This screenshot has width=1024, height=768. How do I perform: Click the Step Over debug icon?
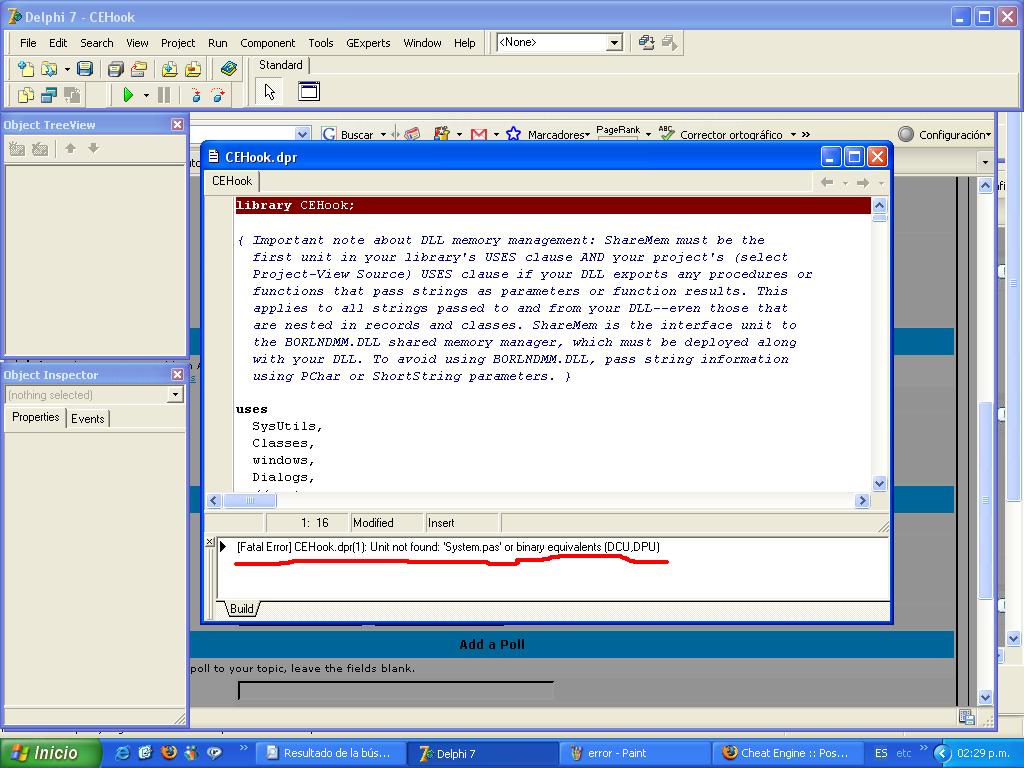pyautogui.click(x=218, y=95)
